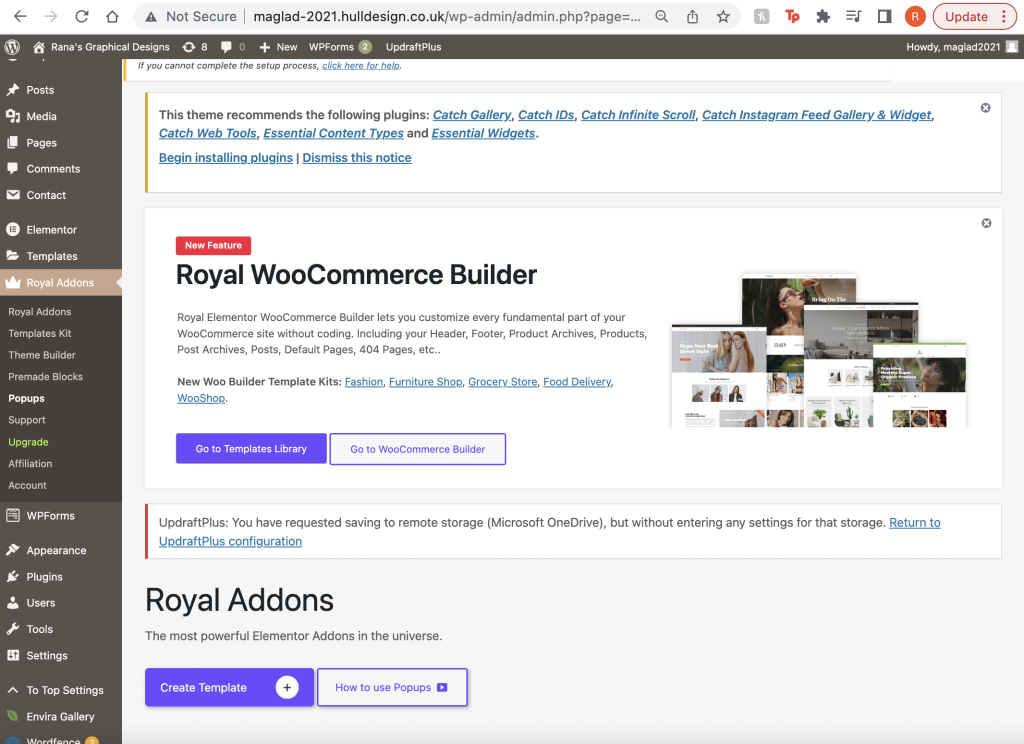
Task: Click Go to WooCommerce Builder button
Action: click(418, 449)
